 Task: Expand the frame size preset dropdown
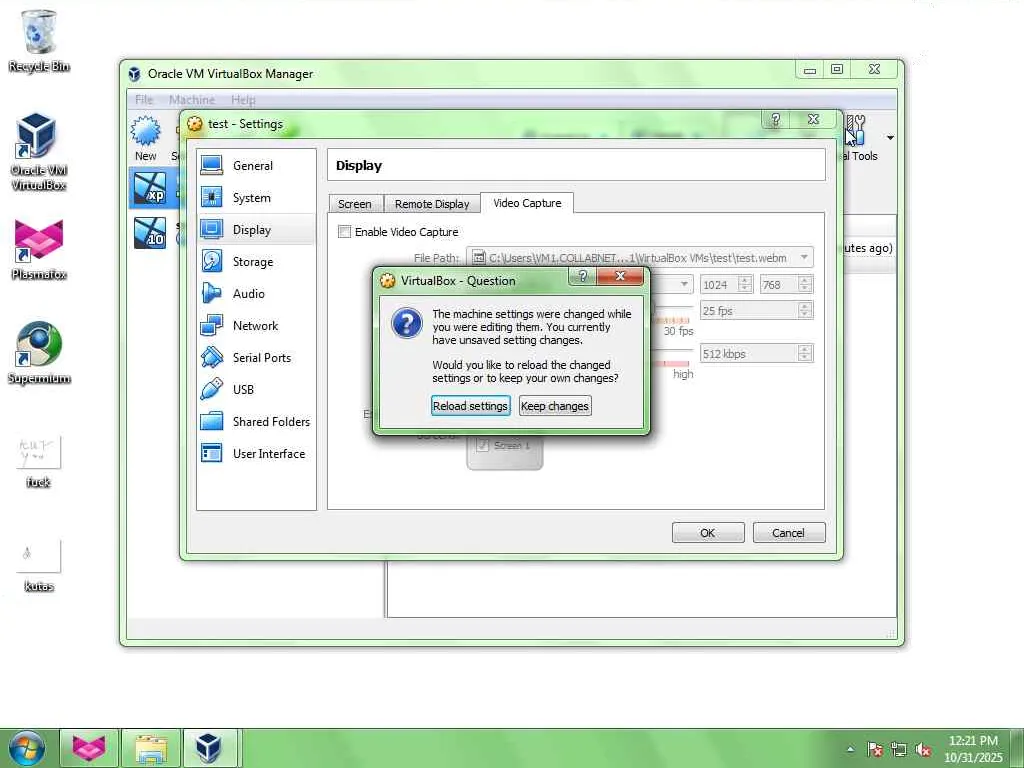684,284
